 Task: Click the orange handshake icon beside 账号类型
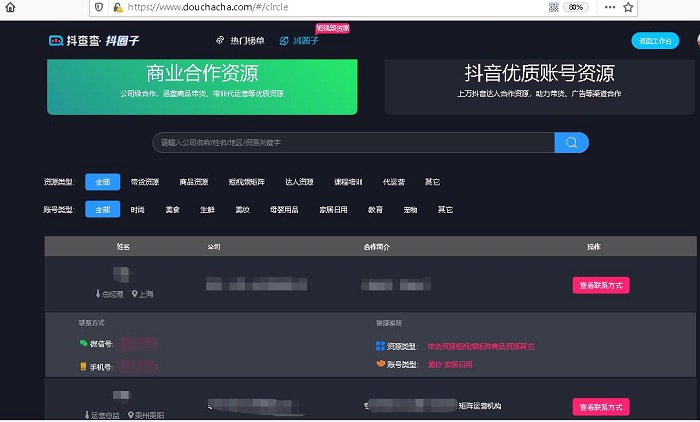pyautogui.click(x=380, y=364)
